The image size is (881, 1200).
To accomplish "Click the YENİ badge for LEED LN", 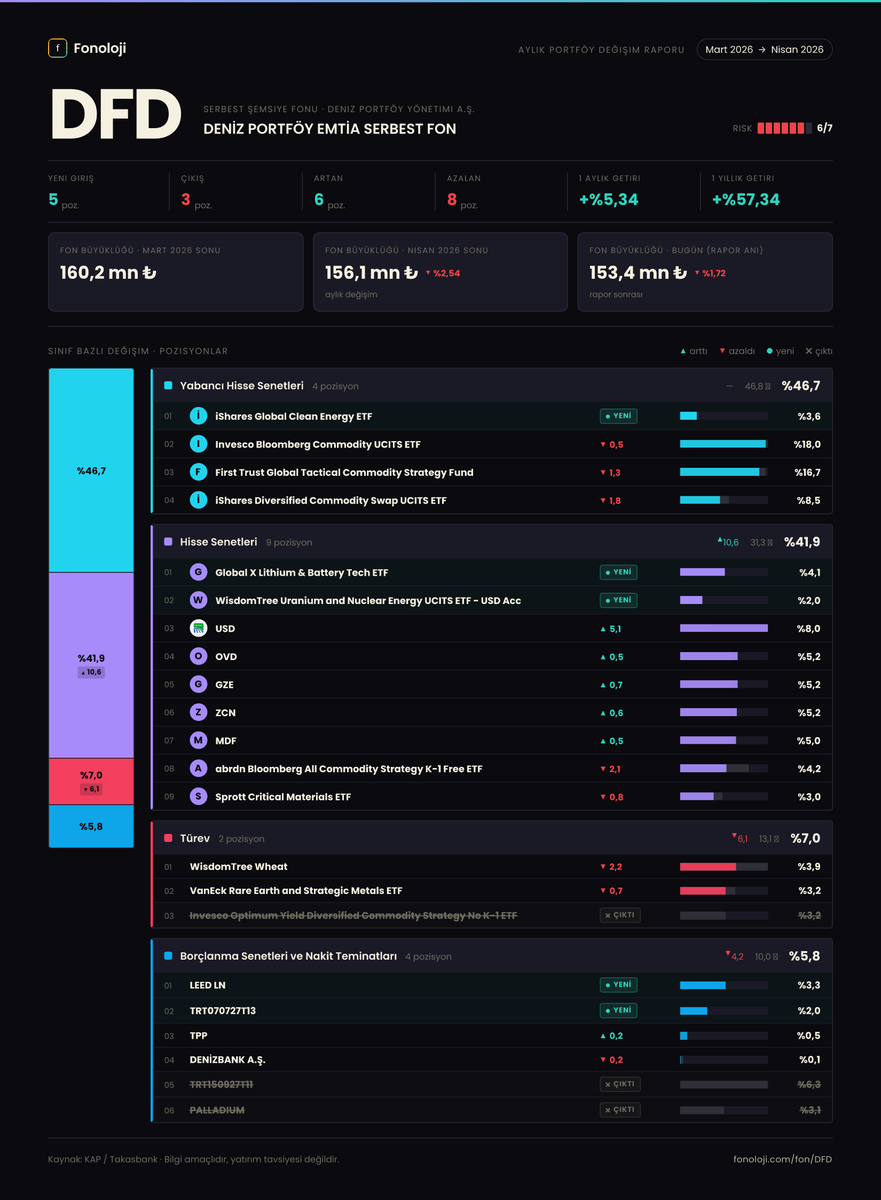I will point(618,985).
